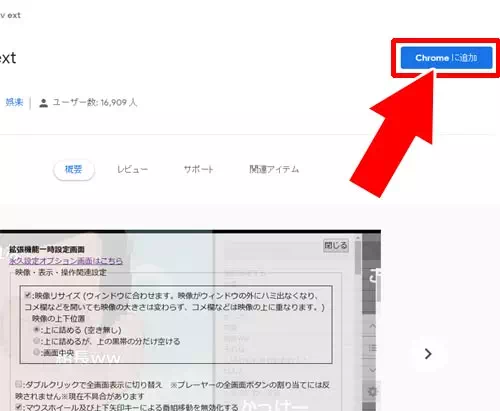The width and height of the screenshot is (500, 411).
Task: Click the user count person icon
Action: coord(43,103)
